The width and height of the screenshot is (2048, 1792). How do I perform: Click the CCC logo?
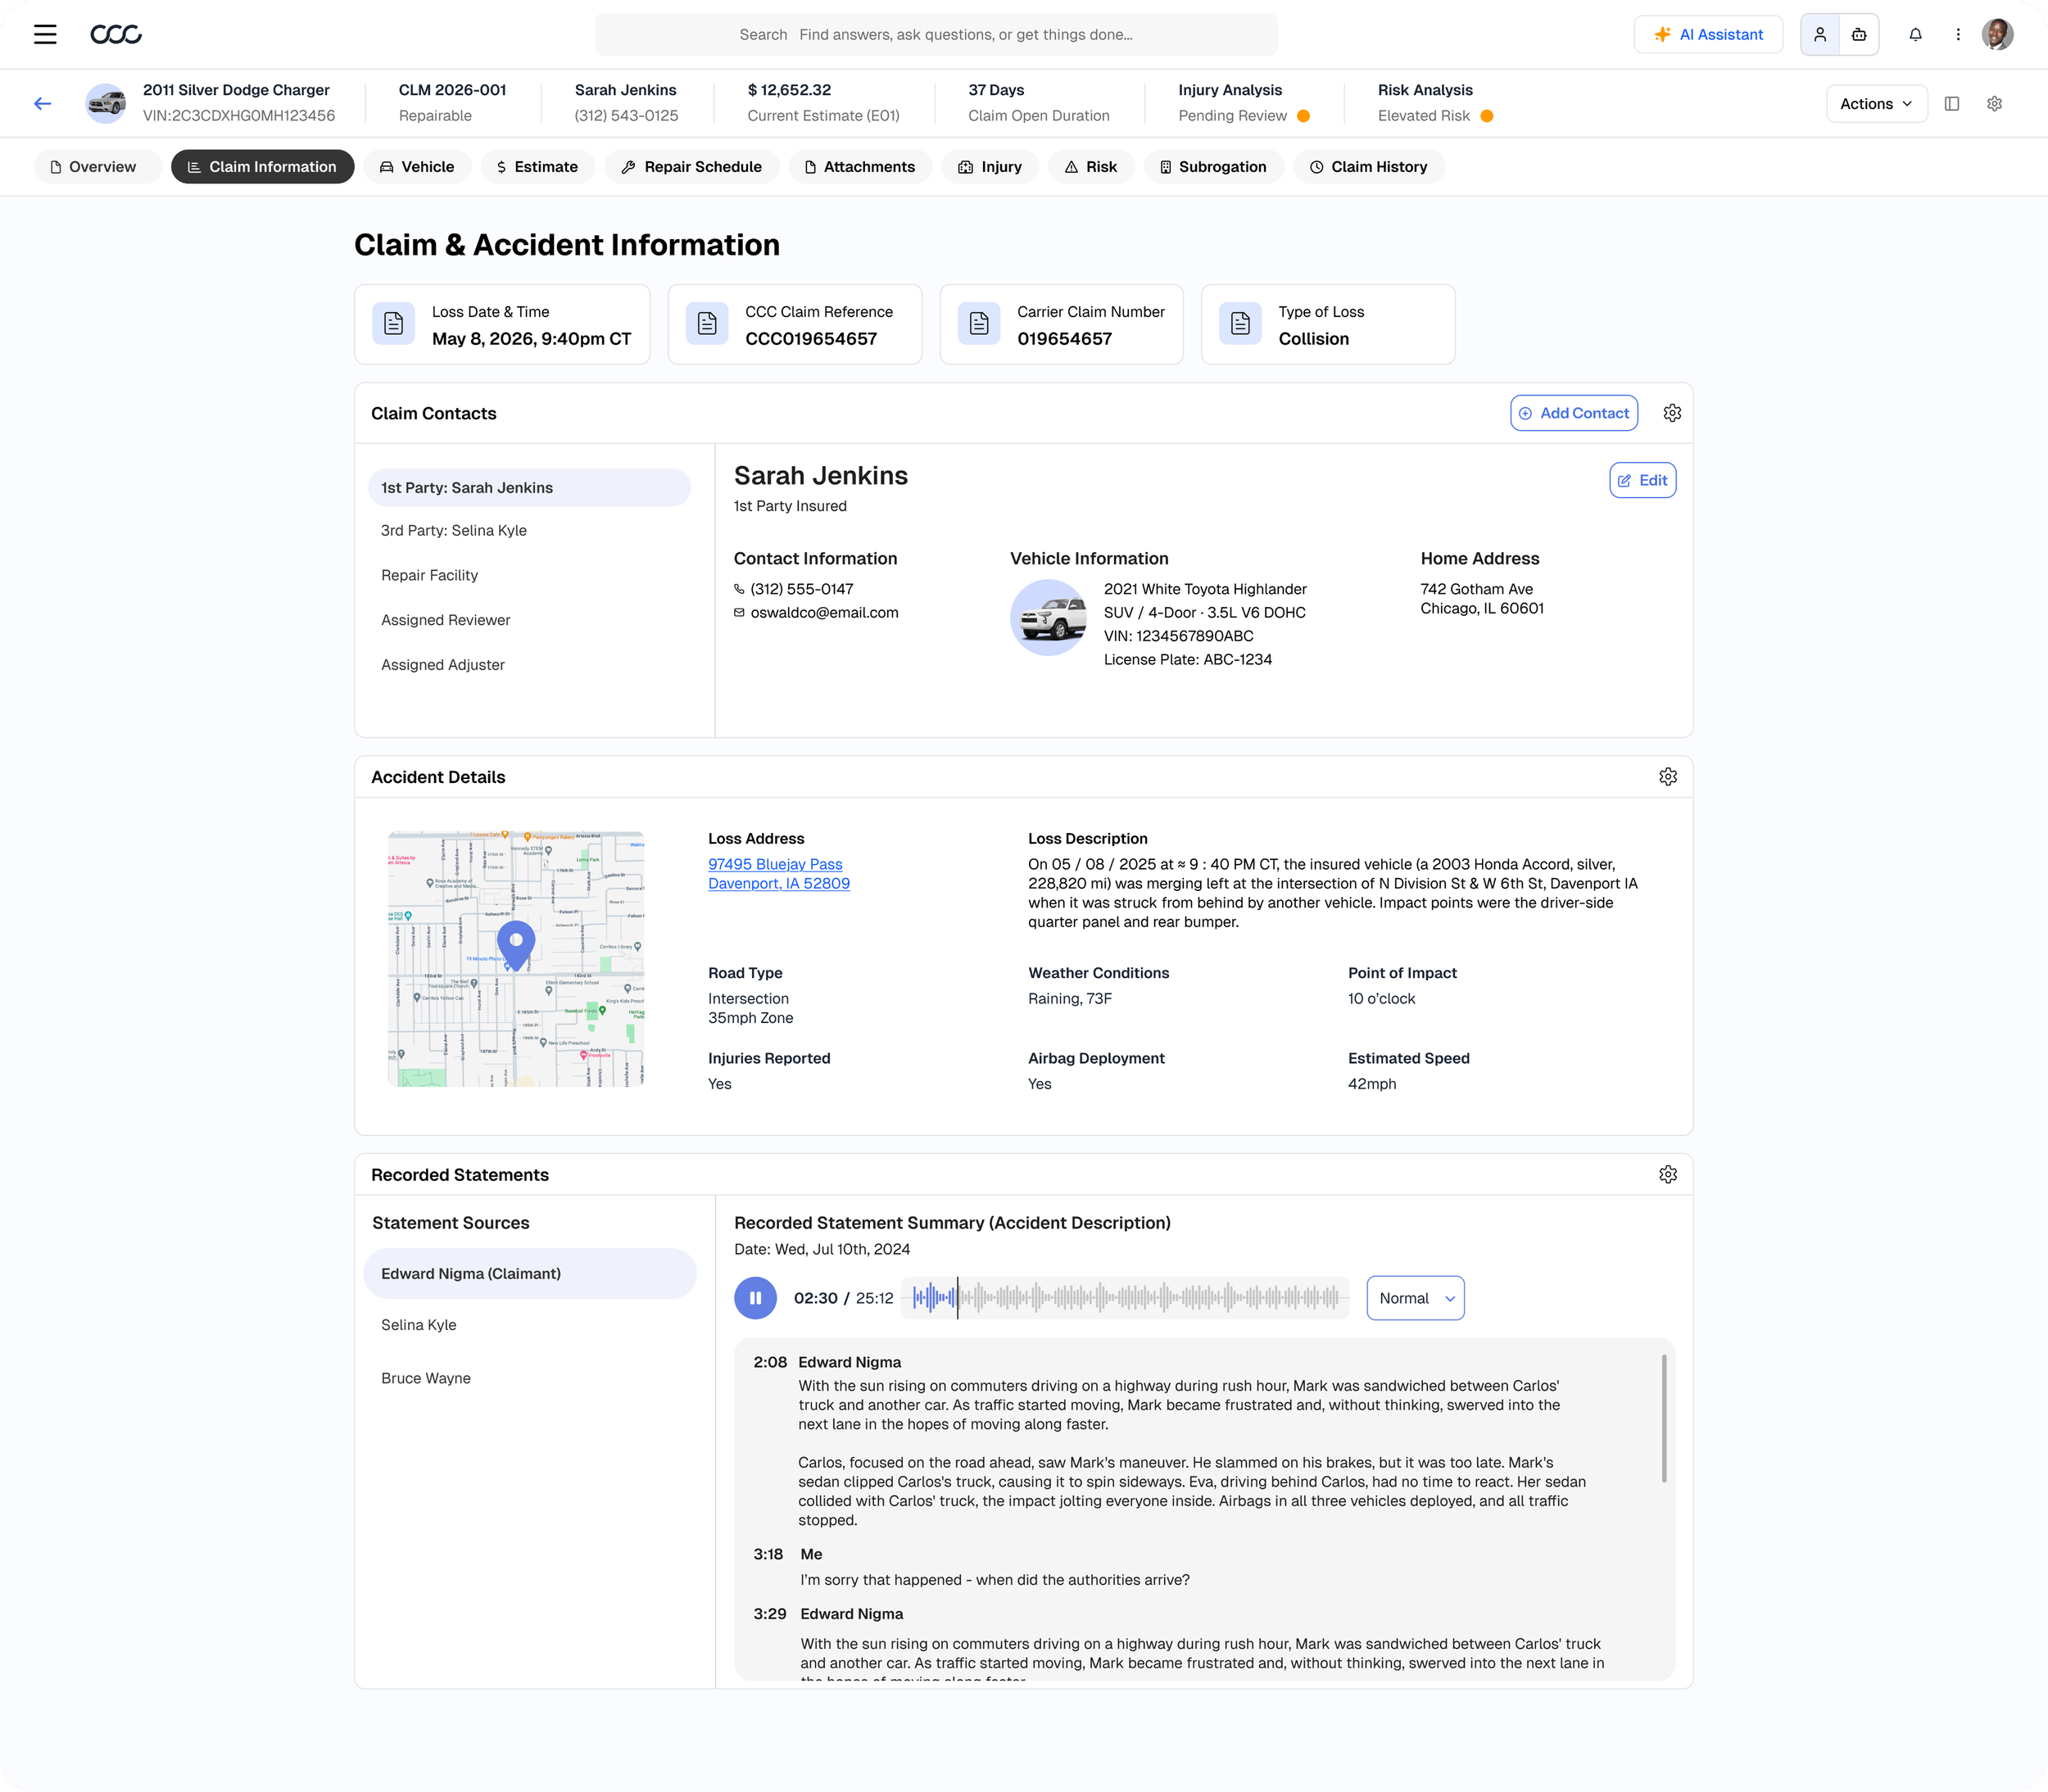point(116,35)
